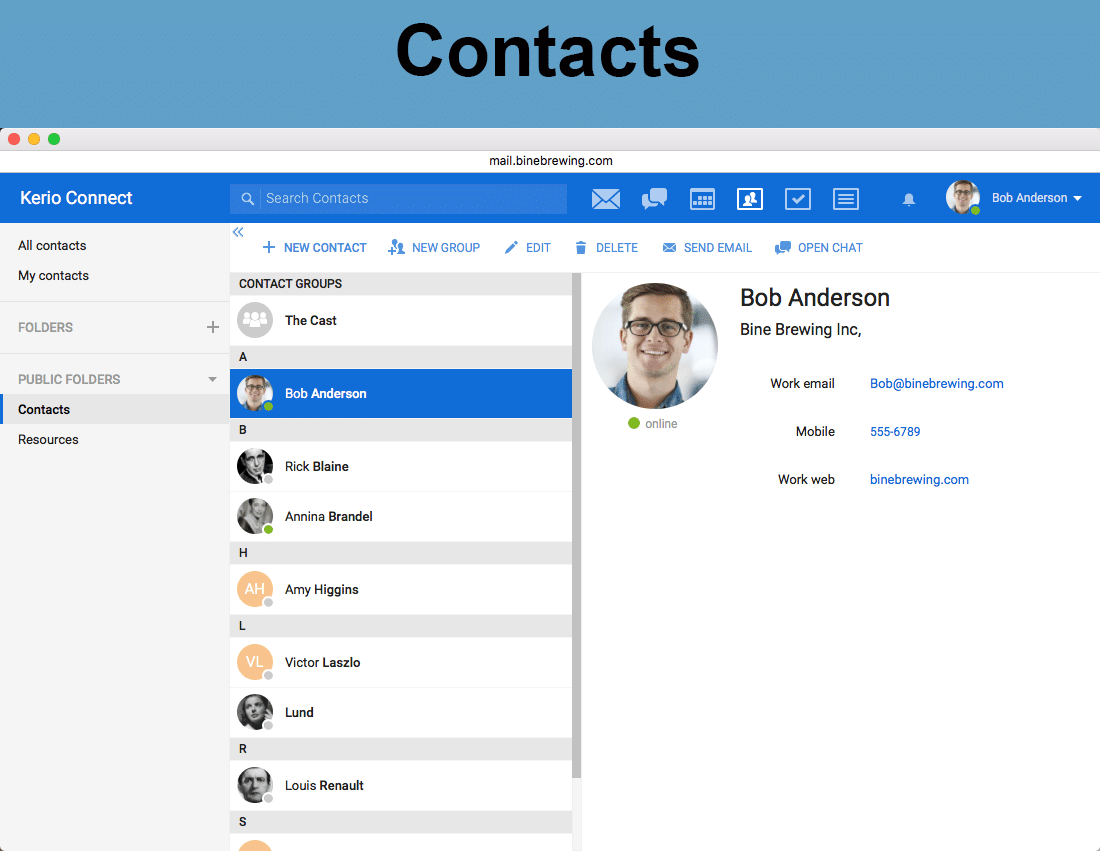
Task: Select Bob Anderson in contact list
Action: 401,394
